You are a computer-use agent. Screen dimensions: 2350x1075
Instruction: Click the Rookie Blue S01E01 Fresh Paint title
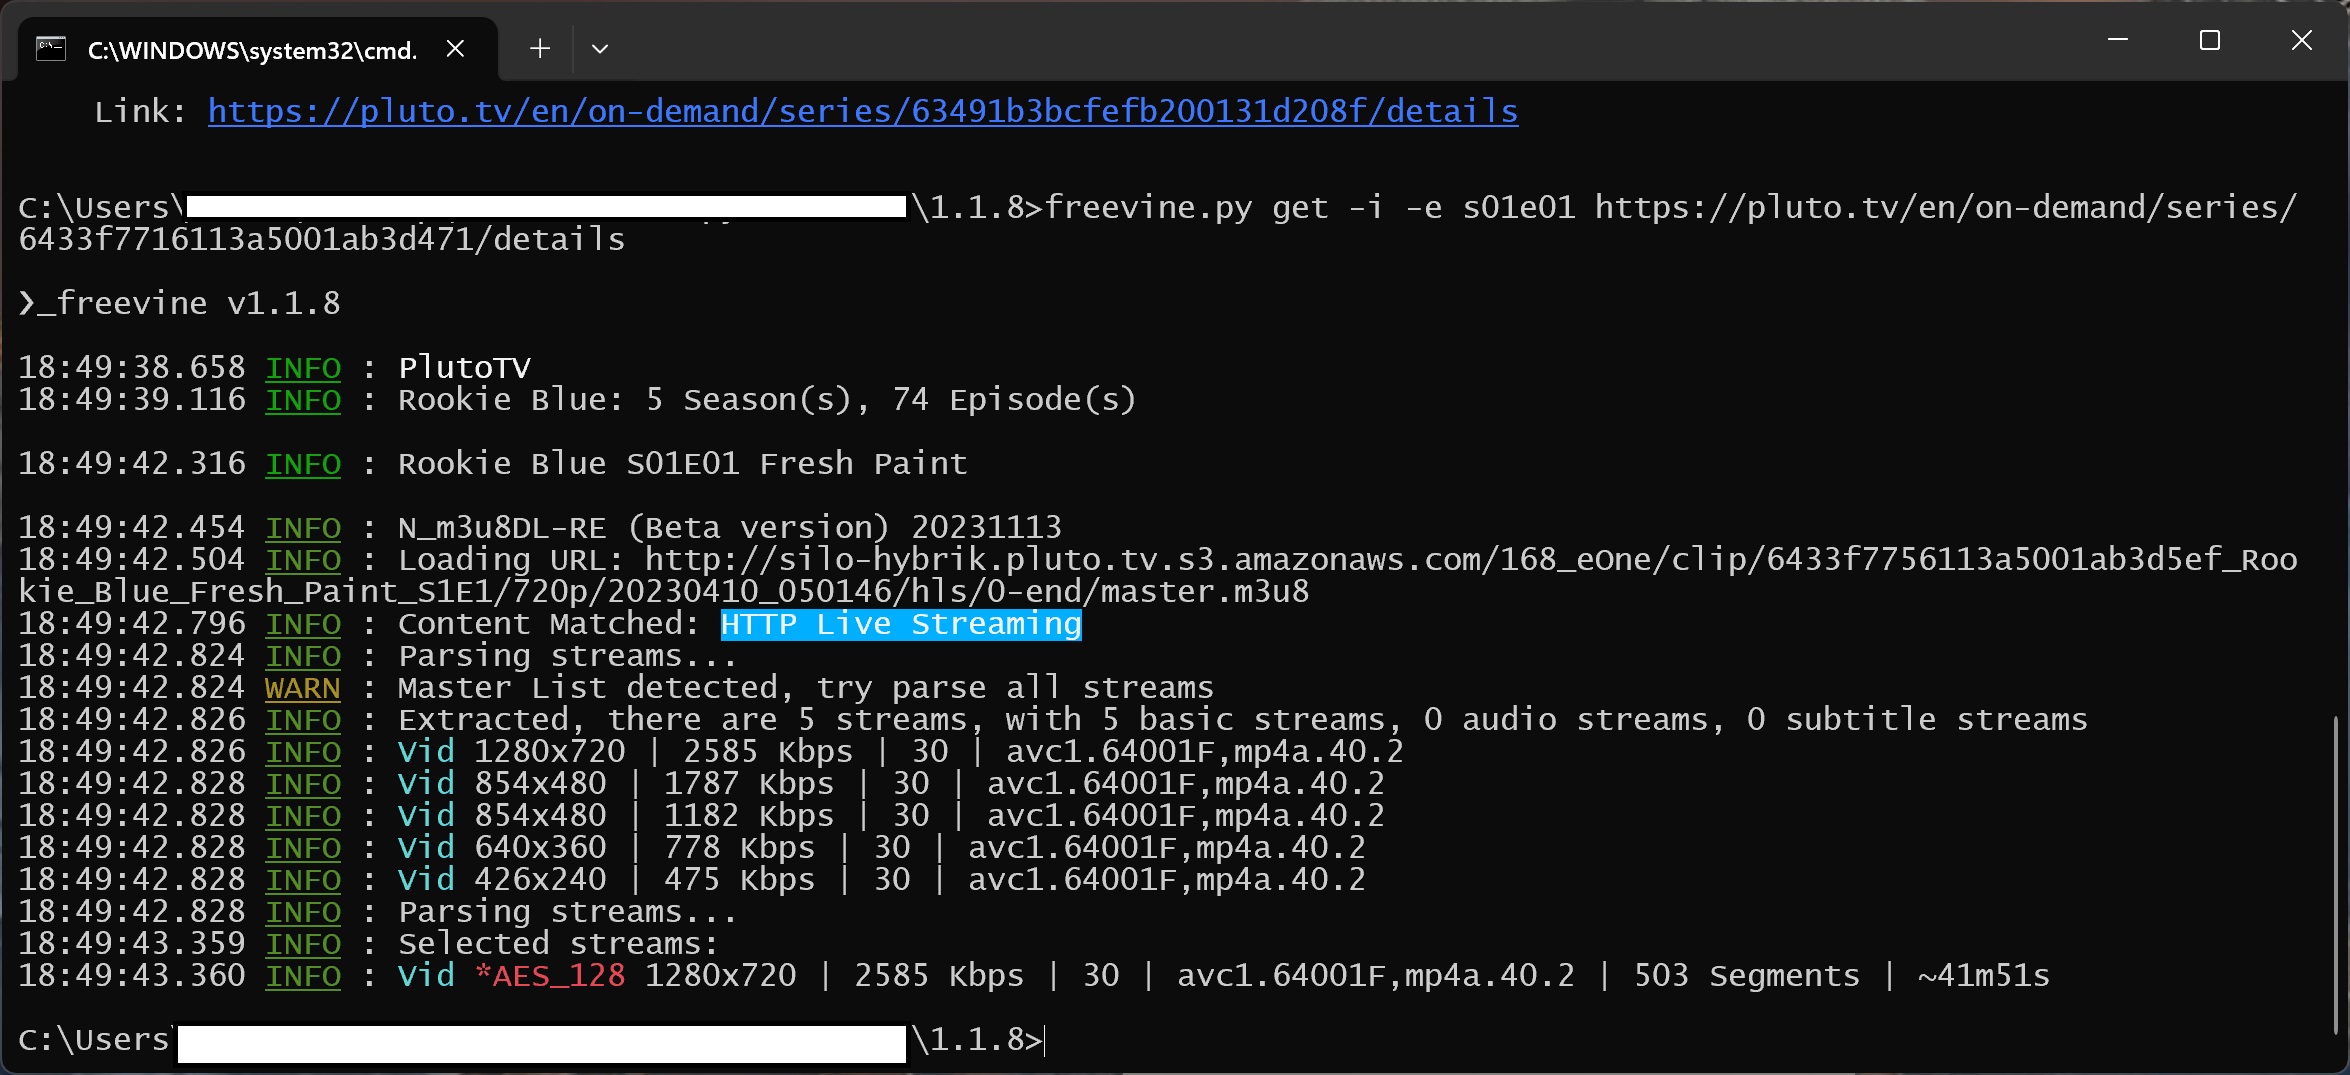tap(682, 463)
